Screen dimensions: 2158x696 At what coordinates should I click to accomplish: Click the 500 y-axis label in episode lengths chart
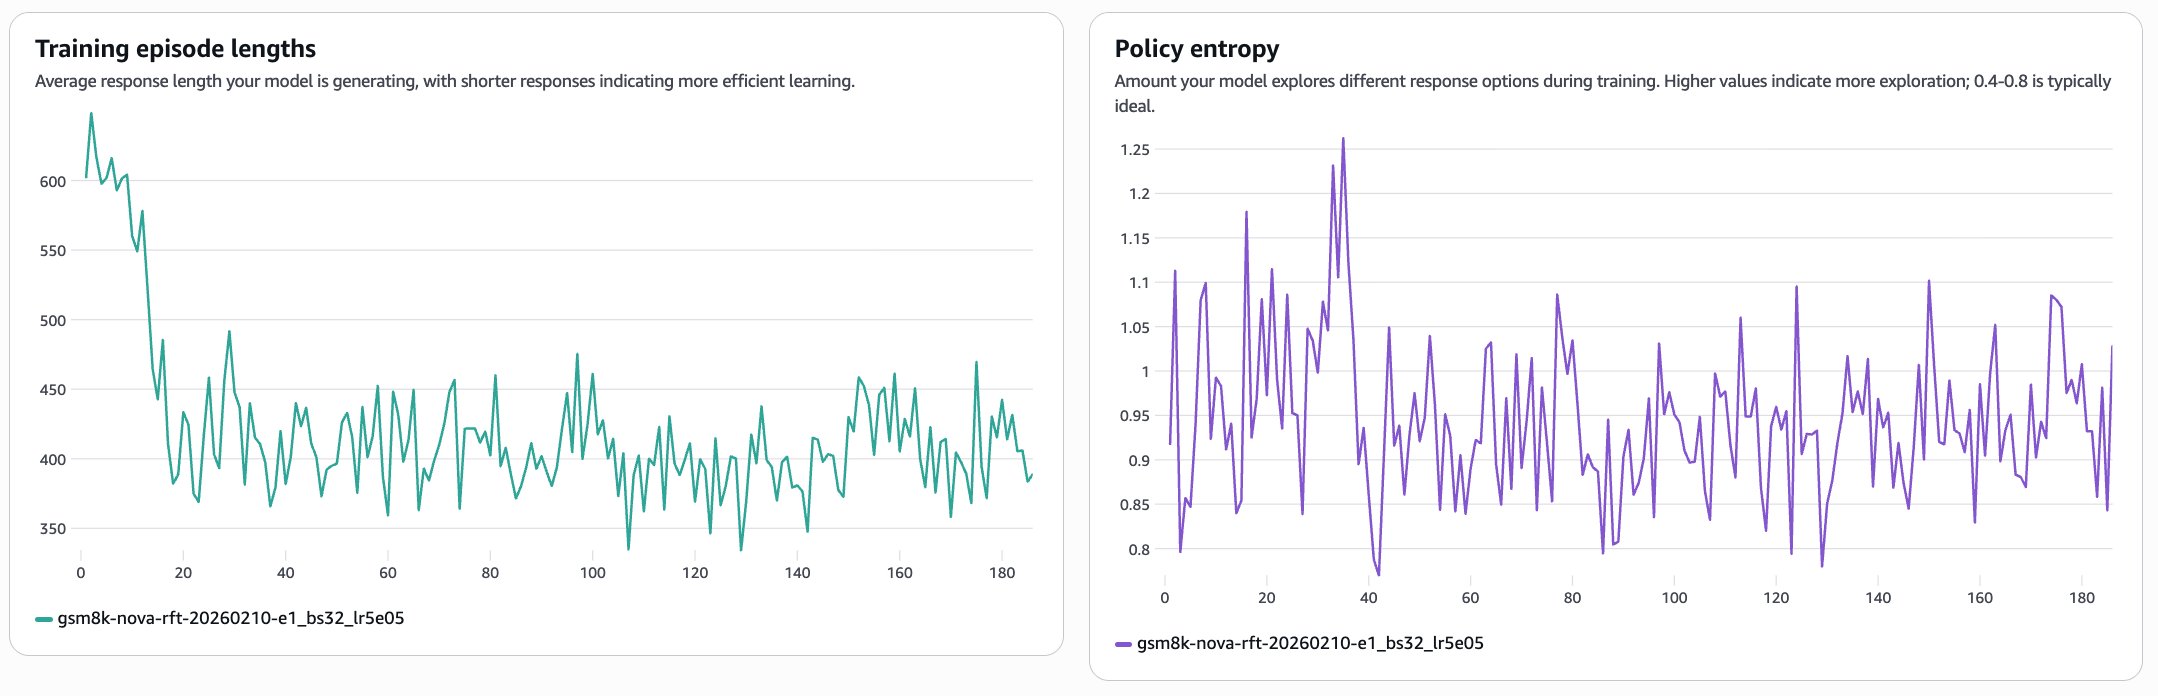coord(53,321)
